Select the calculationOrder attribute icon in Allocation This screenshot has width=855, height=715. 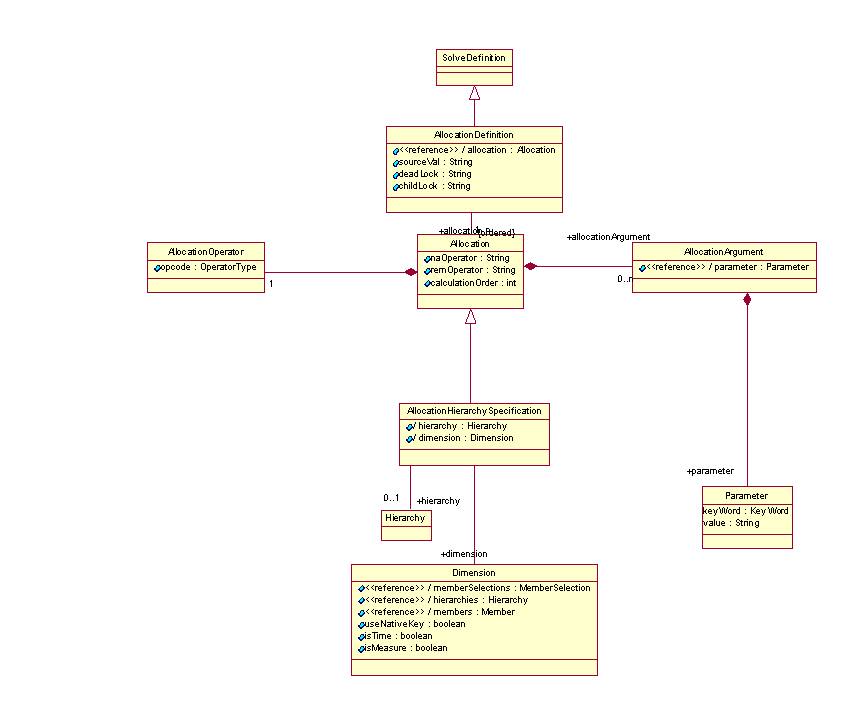[x=427, y=283]
